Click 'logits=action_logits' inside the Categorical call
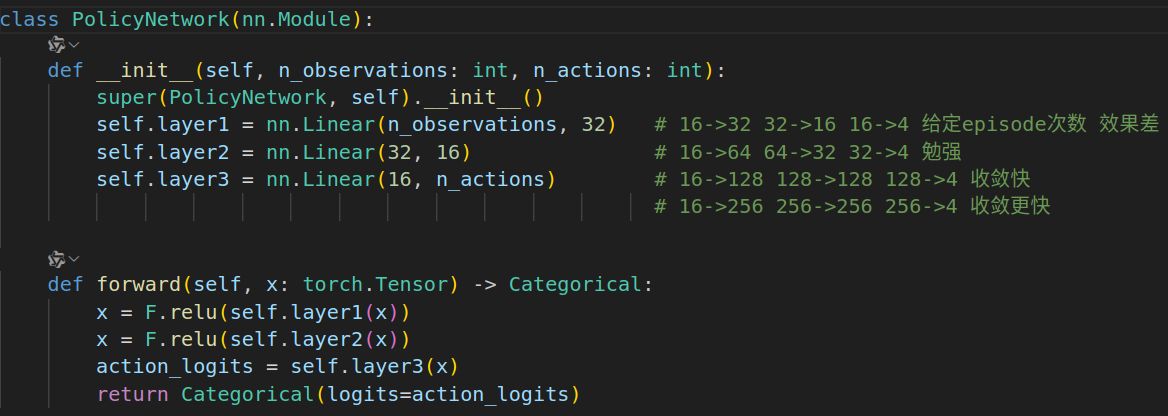Image resolution: width=1168 pixels, height=416 pixels. point(448,393)
